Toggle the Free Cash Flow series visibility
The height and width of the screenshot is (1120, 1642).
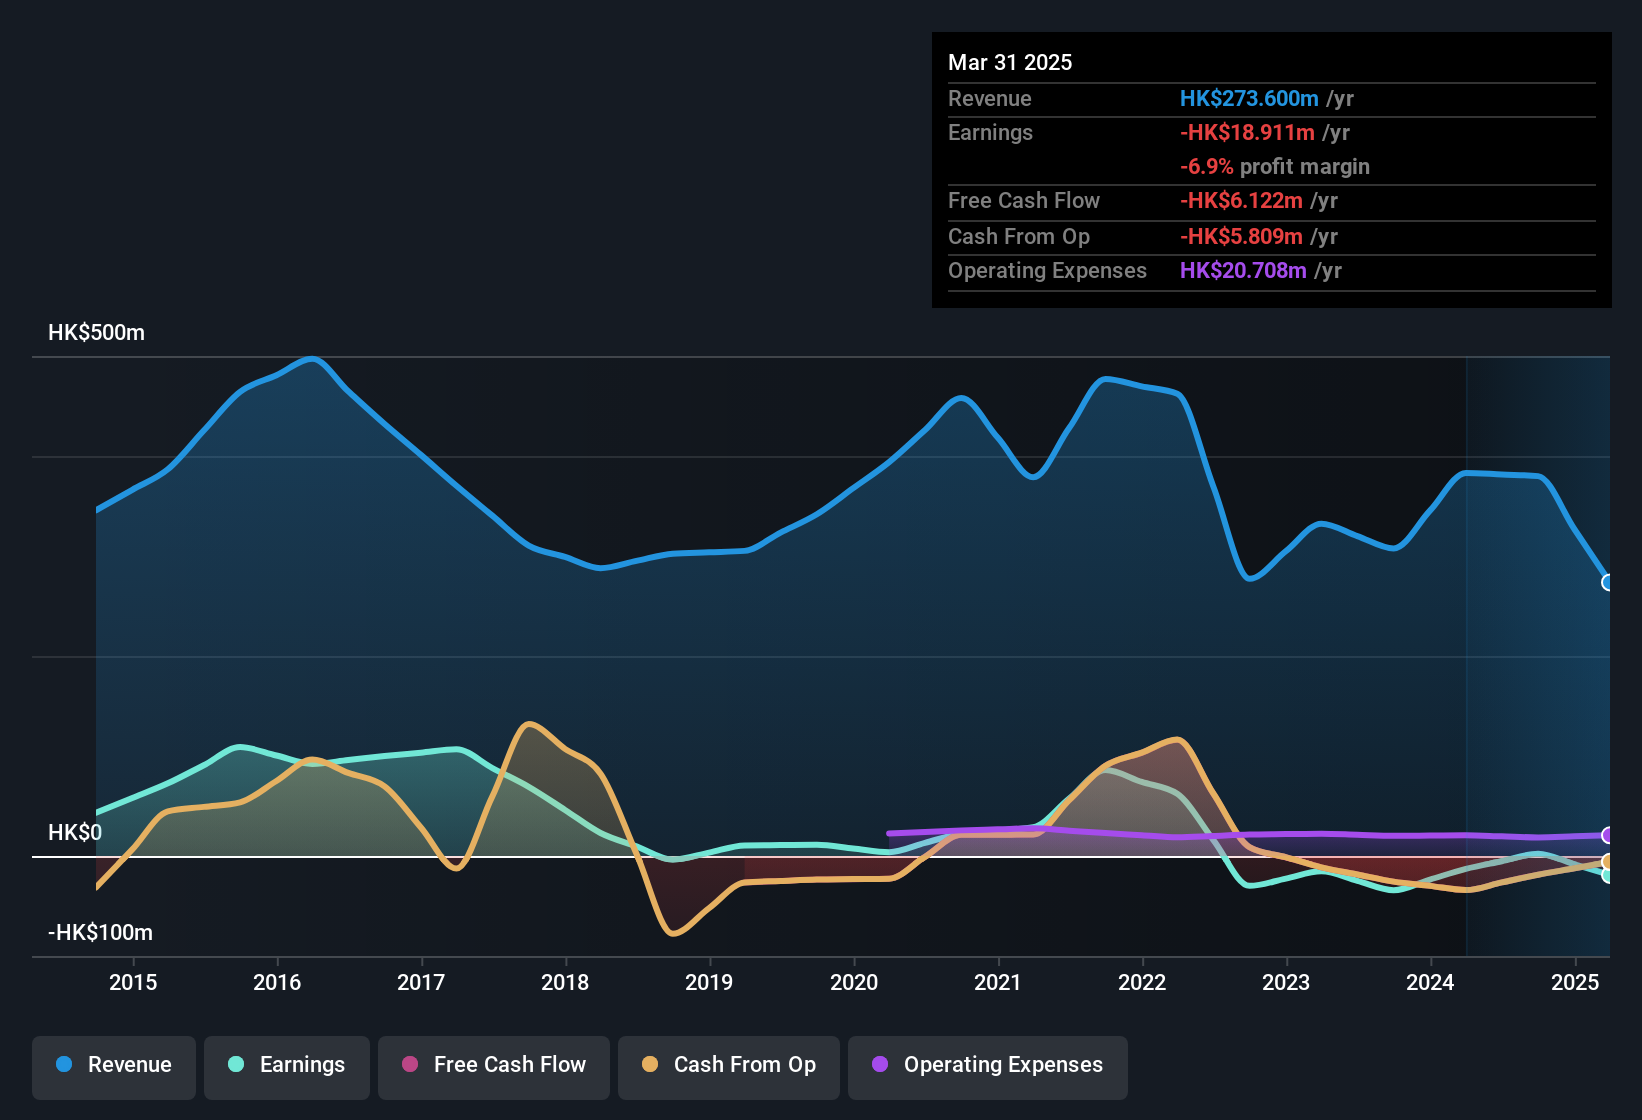493,1065
